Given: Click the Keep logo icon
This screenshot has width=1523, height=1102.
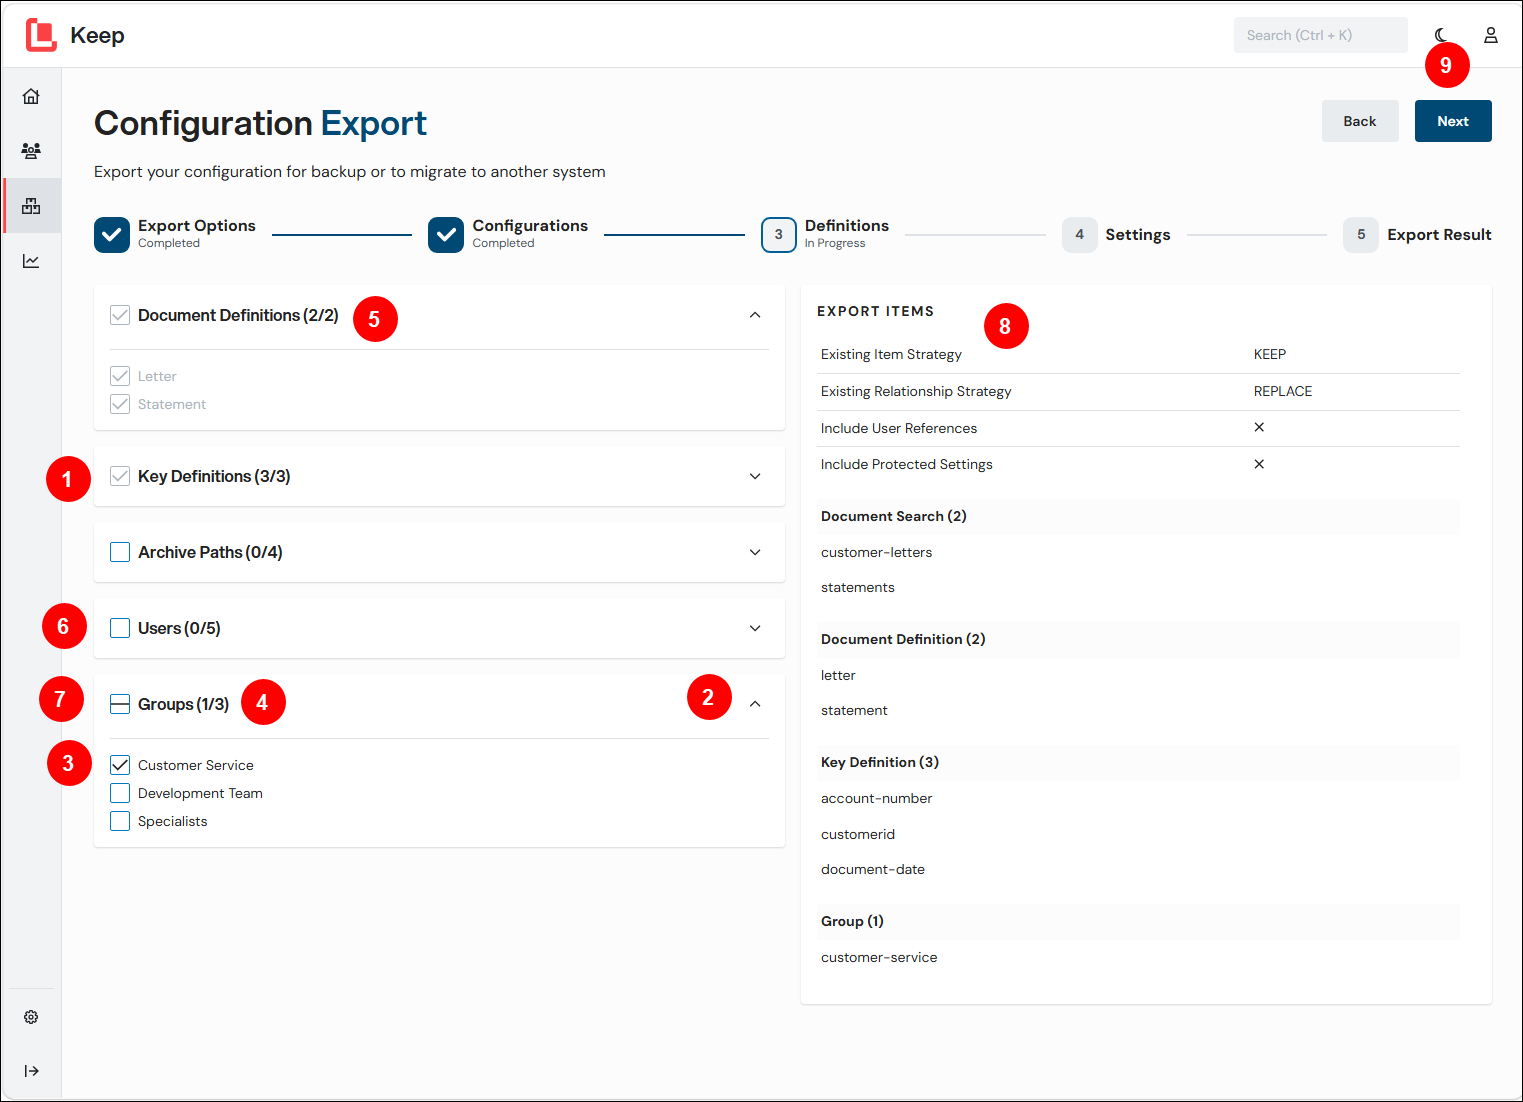Looking at the screenshot, I should (41, 35).
